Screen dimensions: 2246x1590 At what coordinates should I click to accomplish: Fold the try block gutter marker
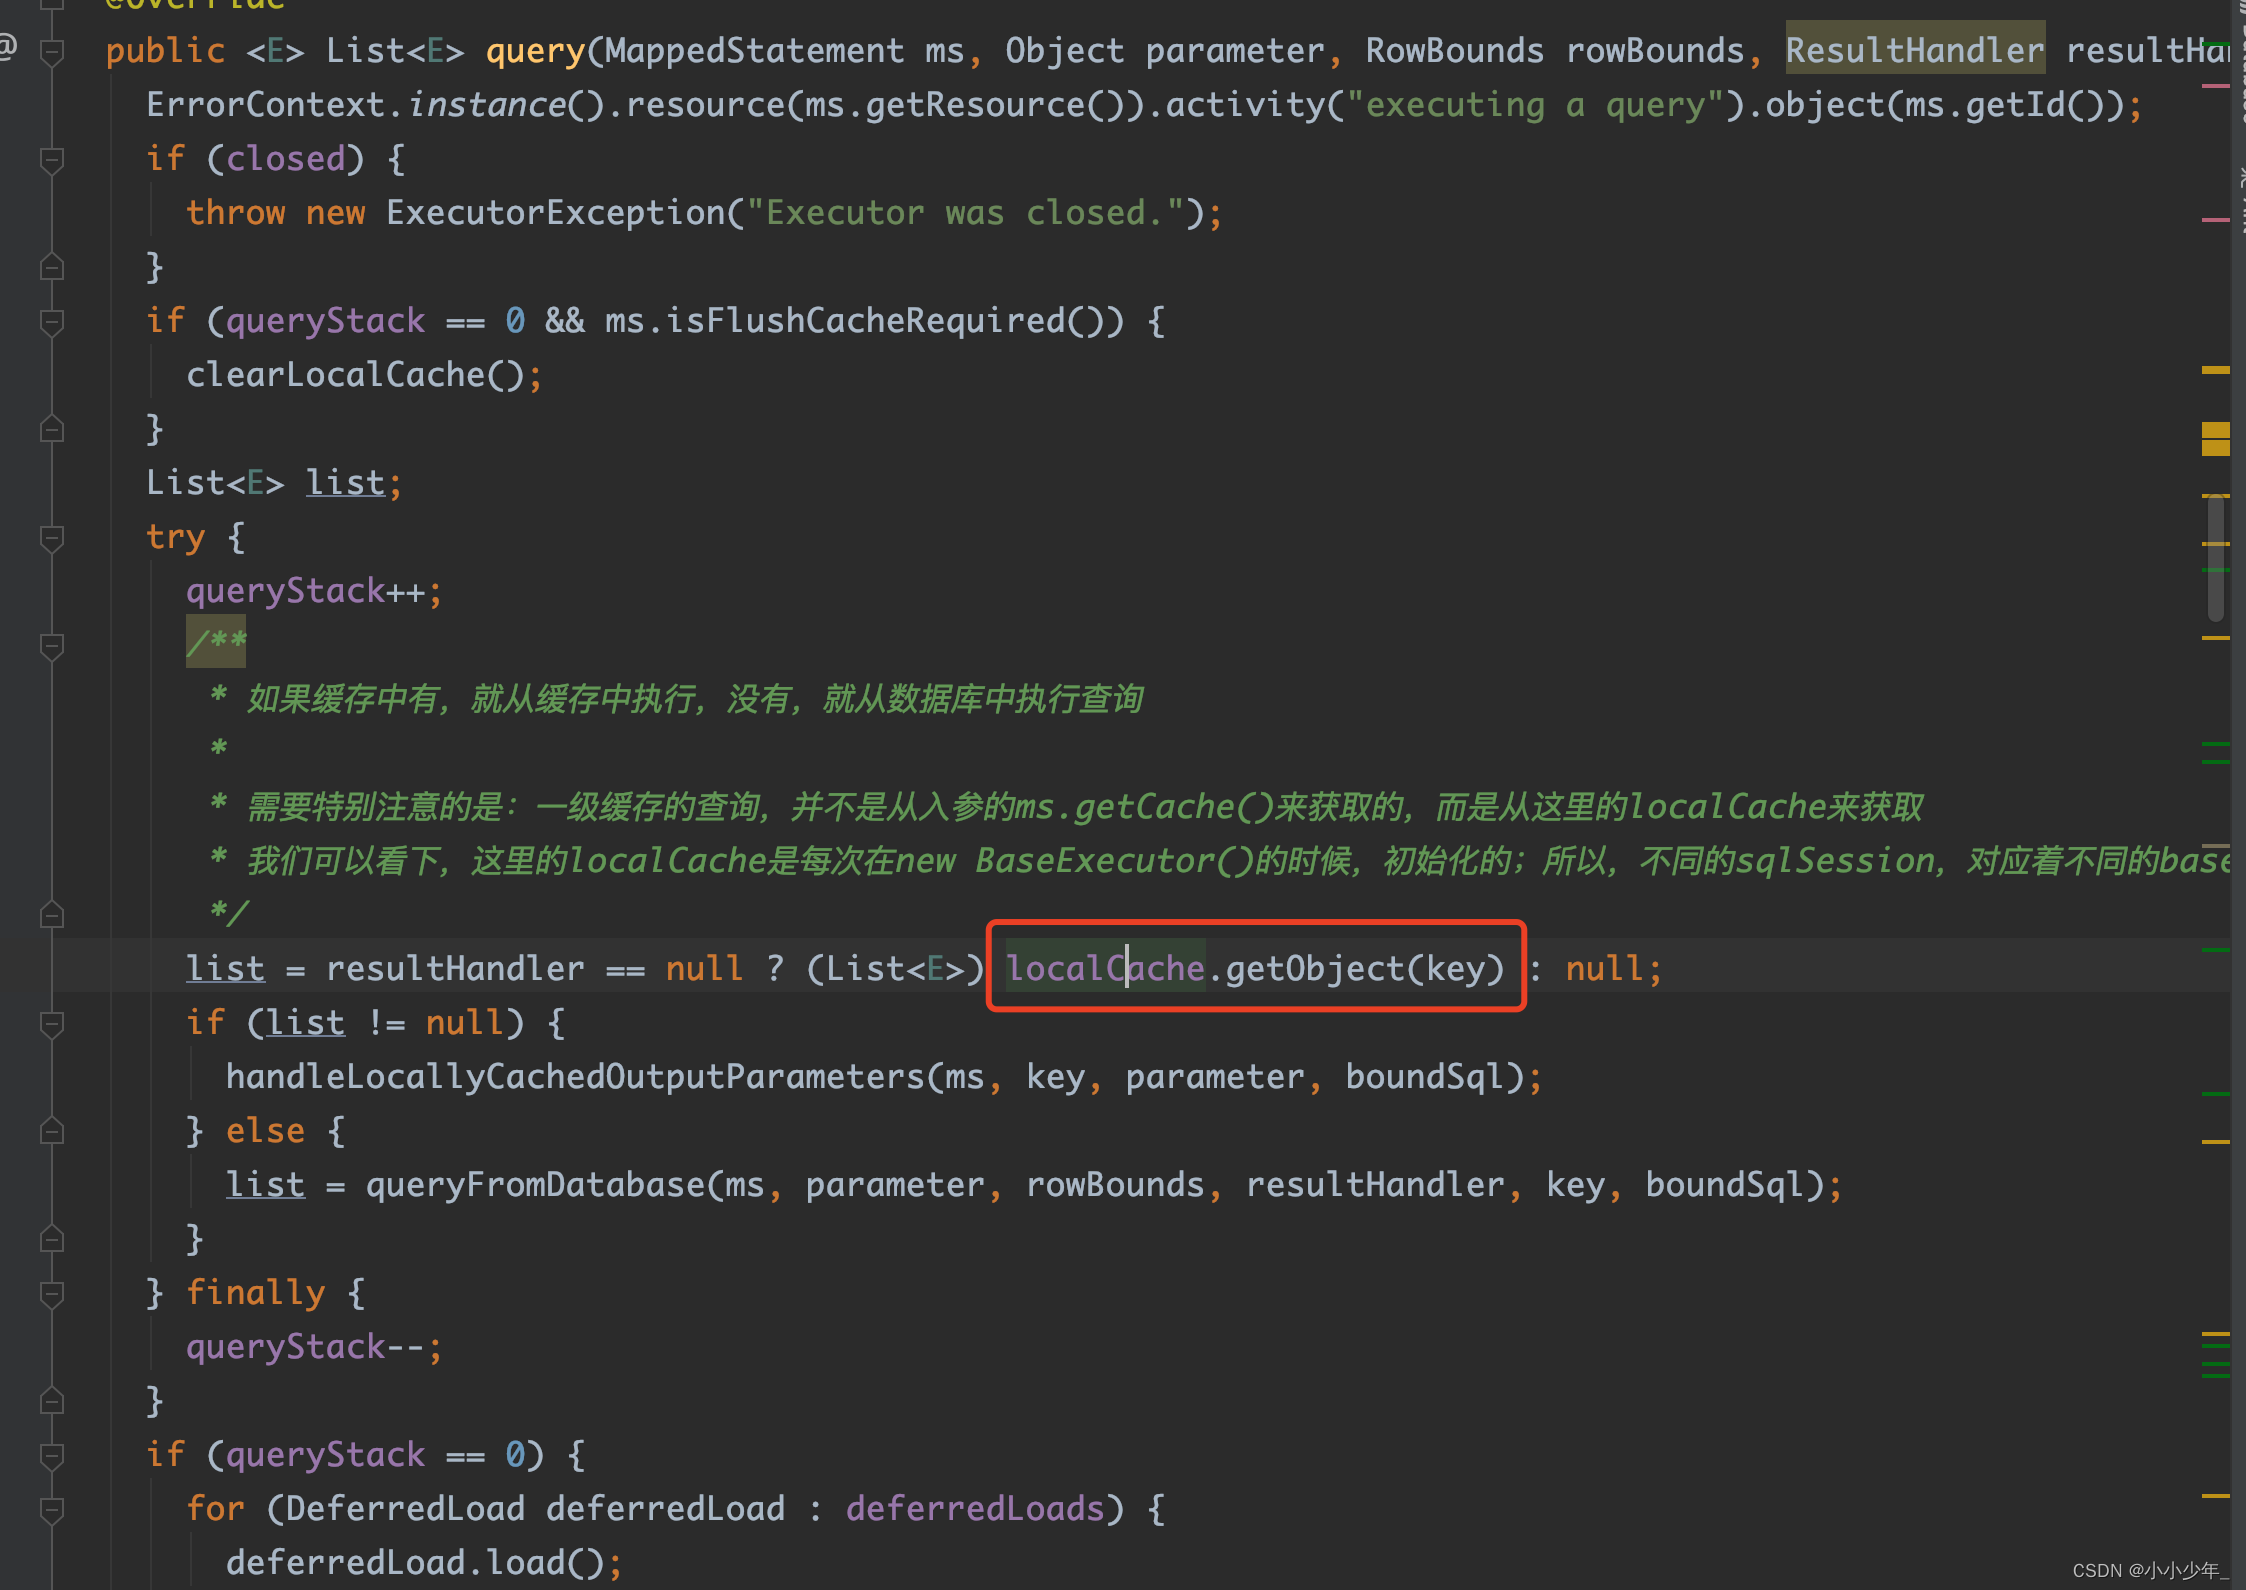pyautogui.click(x=52, y=537)
